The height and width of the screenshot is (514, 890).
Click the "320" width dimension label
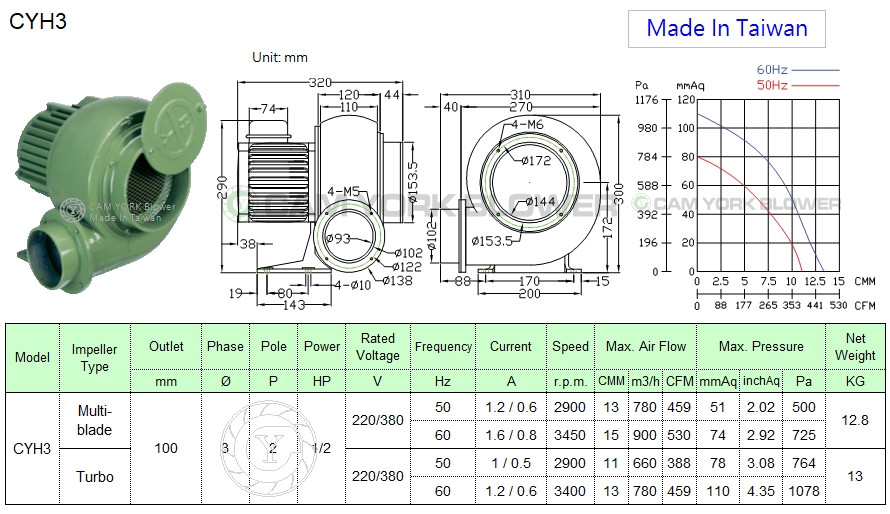tap(320, 83)
